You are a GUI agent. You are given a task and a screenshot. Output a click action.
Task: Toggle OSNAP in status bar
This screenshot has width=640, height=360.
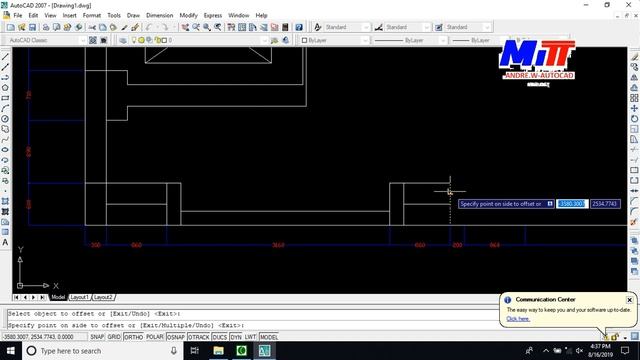[x=176, y=337]
